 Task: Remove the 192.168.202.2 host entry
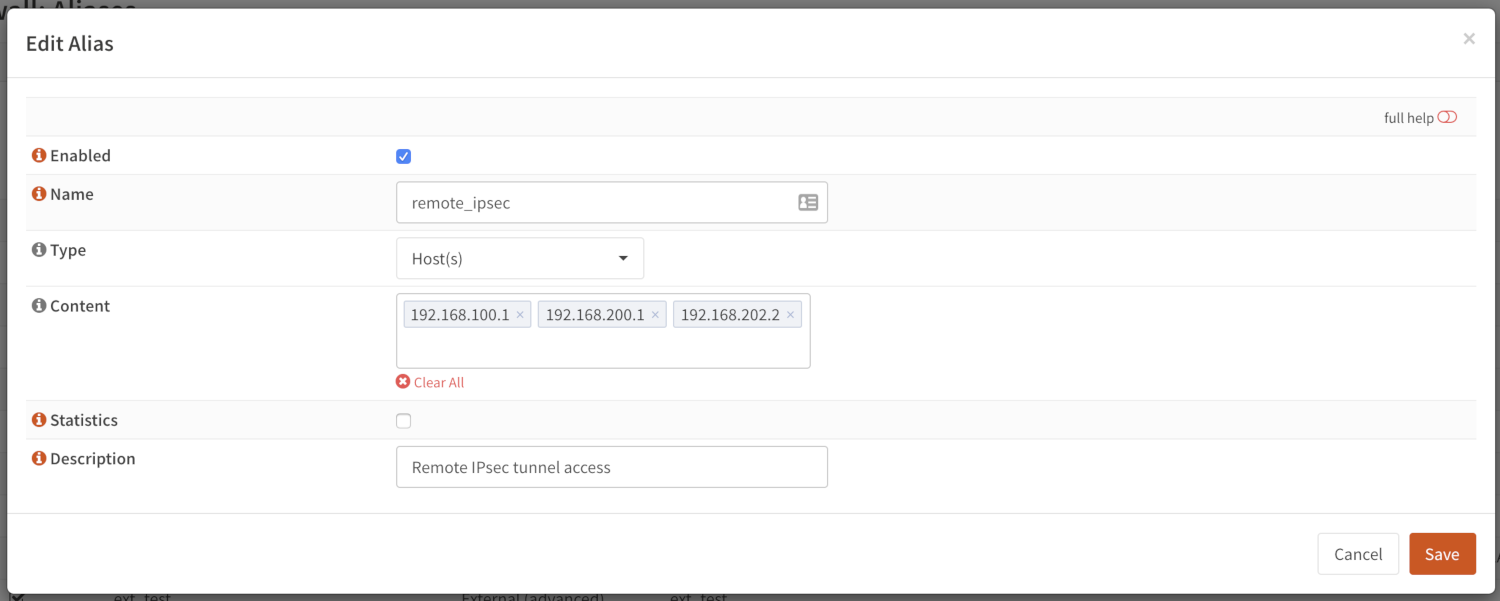pyautogui.click(x=790, y=315)
